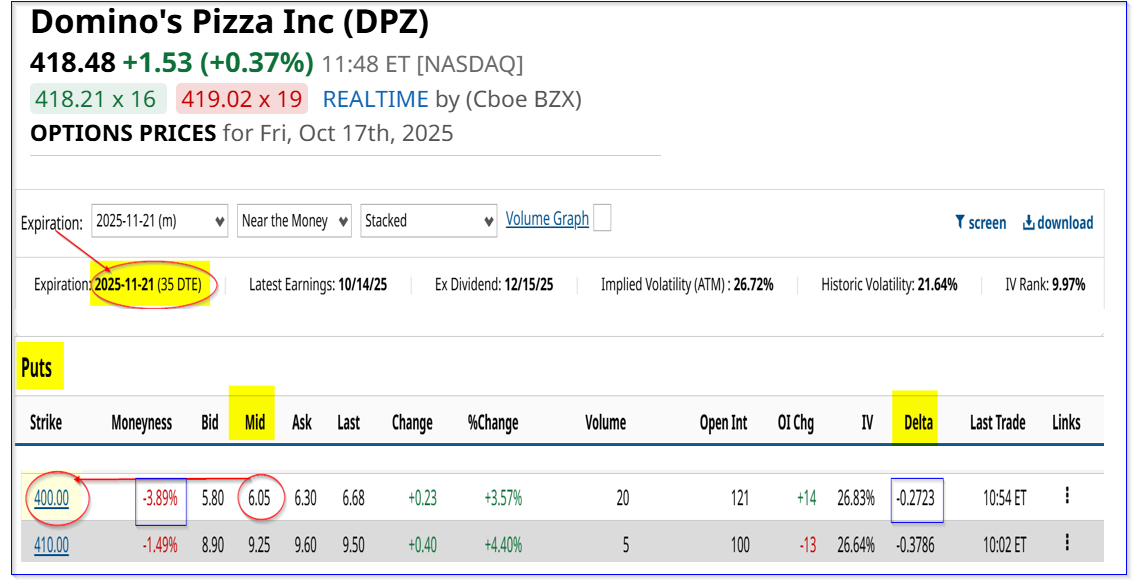Sort by Last Trade column header
1133x581 pixels.
(x=997, y=423)
